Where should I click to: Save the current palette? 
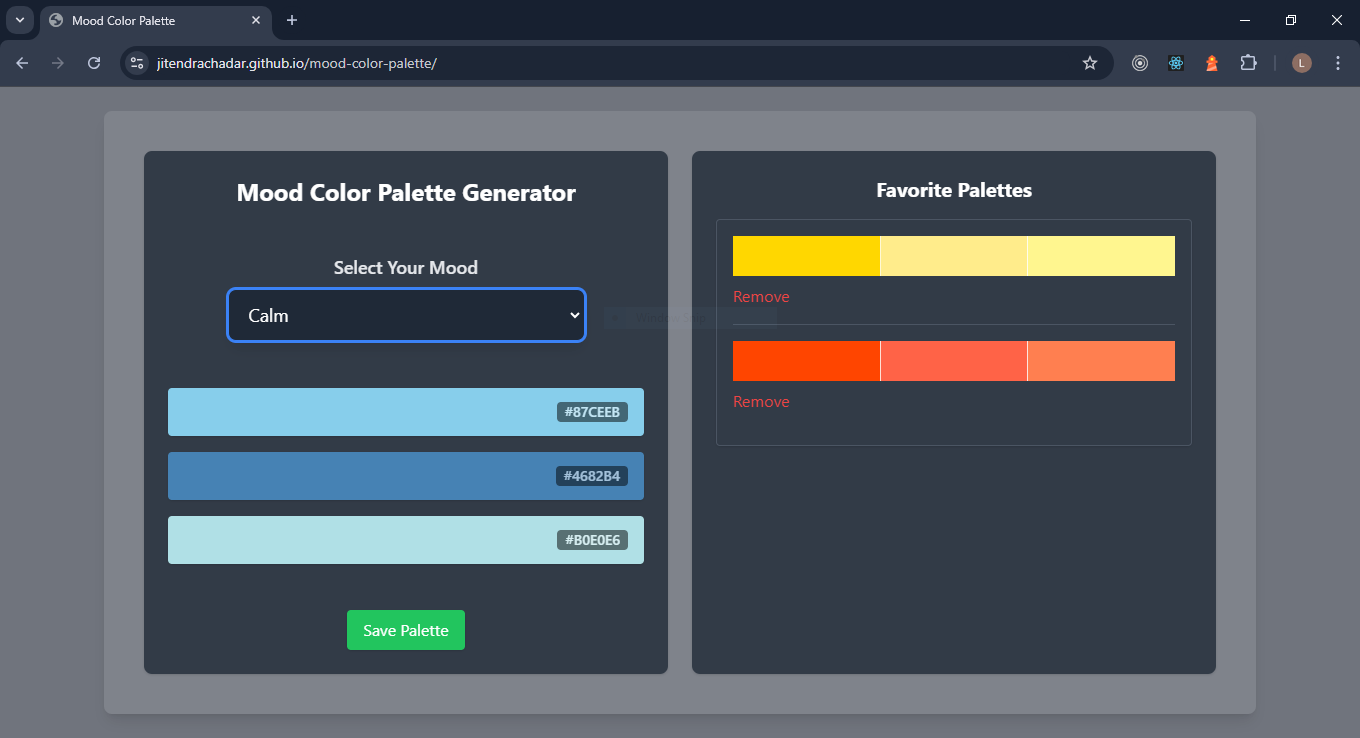tap(406, 630)
